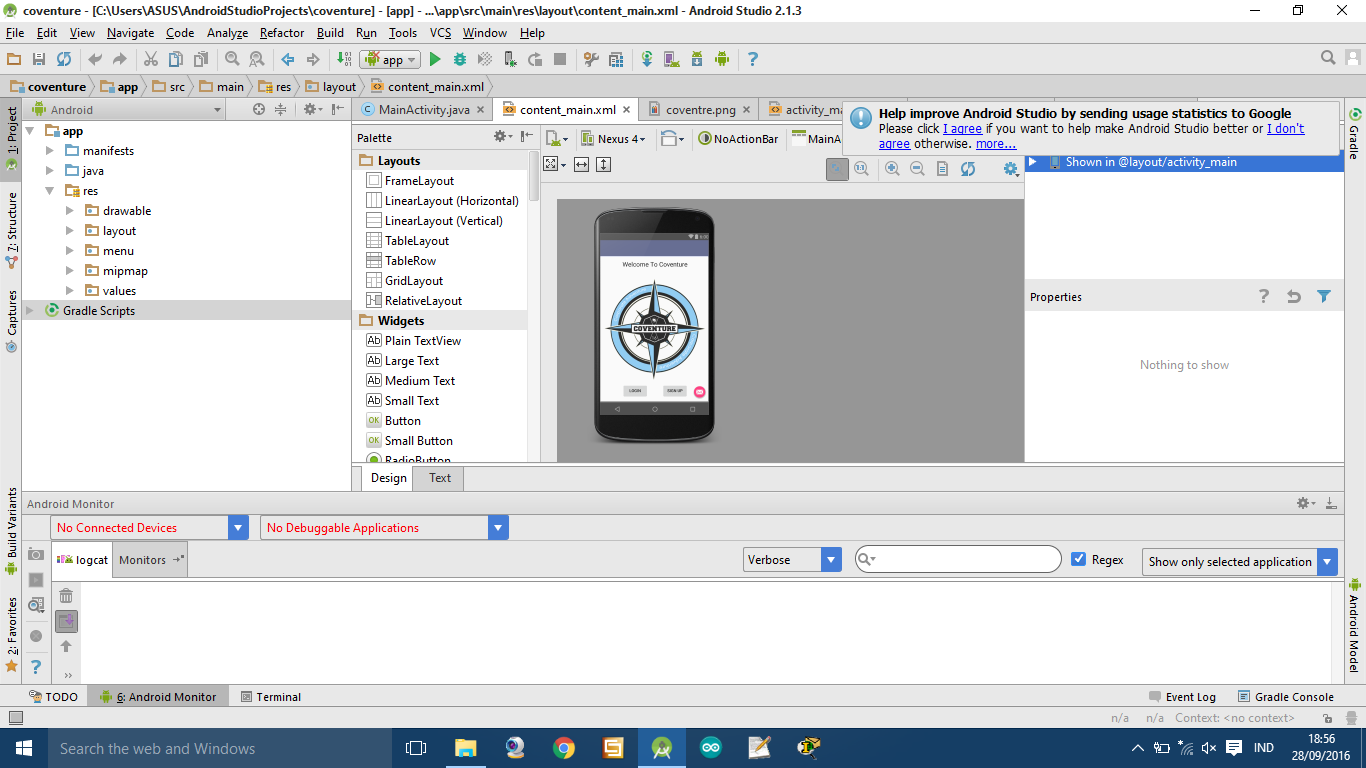Open the Verbose log level dropdown
The image size is (1366, 768).
pos(830,559)
